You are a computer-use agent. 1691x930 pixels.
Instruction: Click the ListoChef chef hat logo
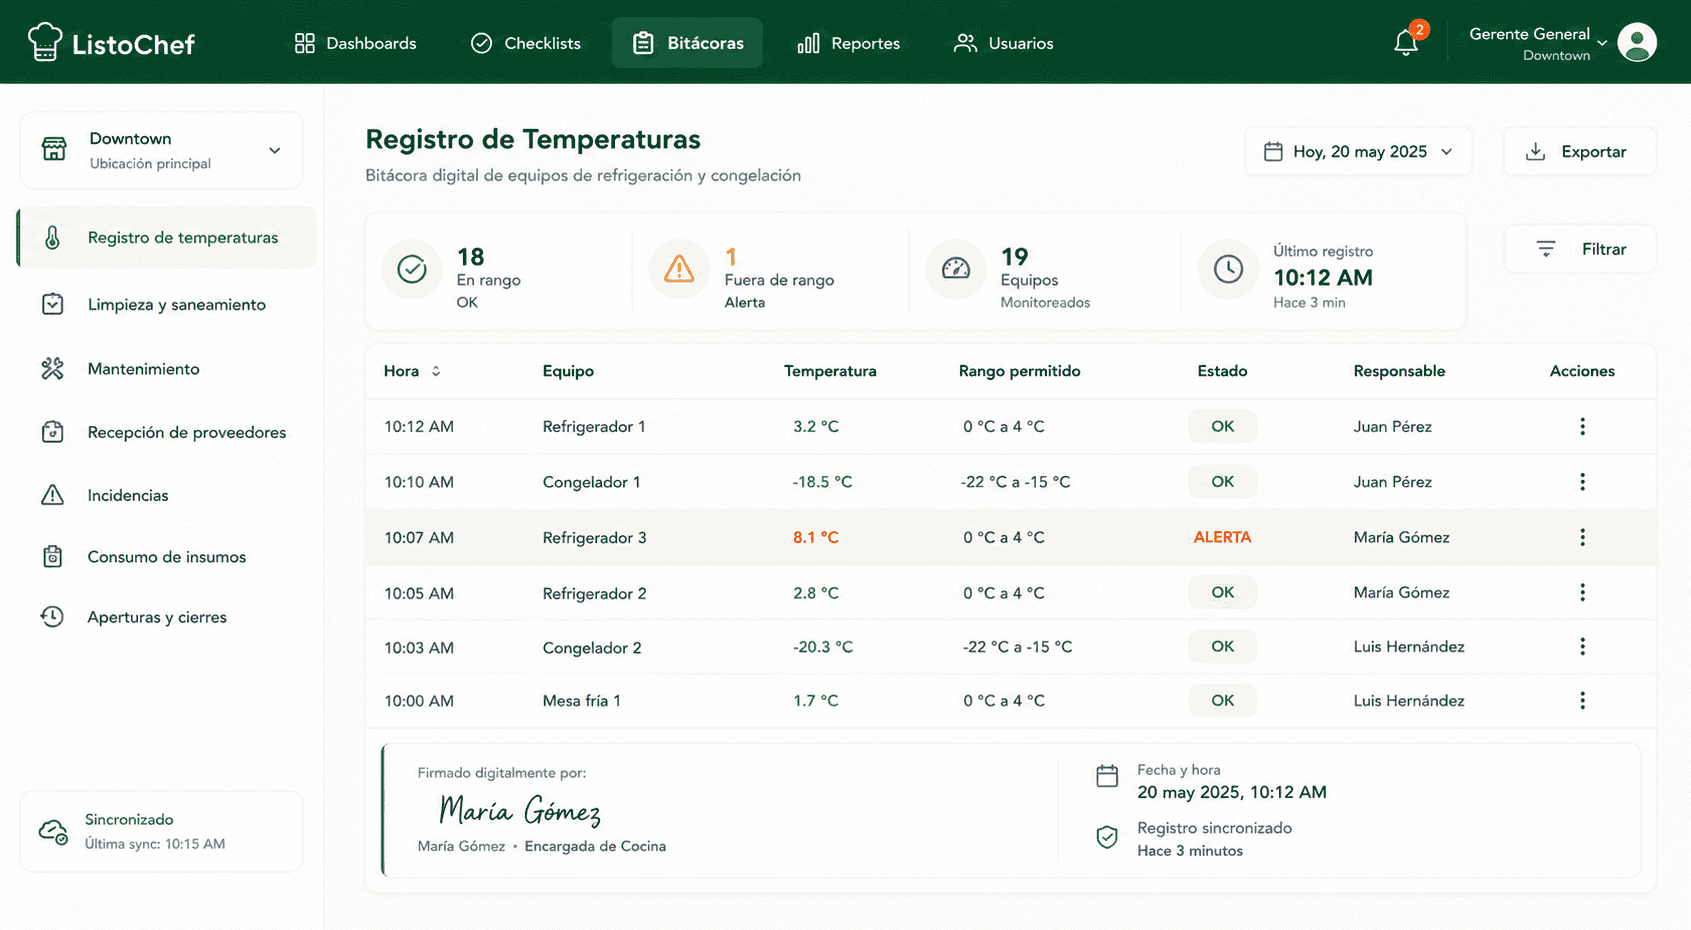[x=45, y=42]
